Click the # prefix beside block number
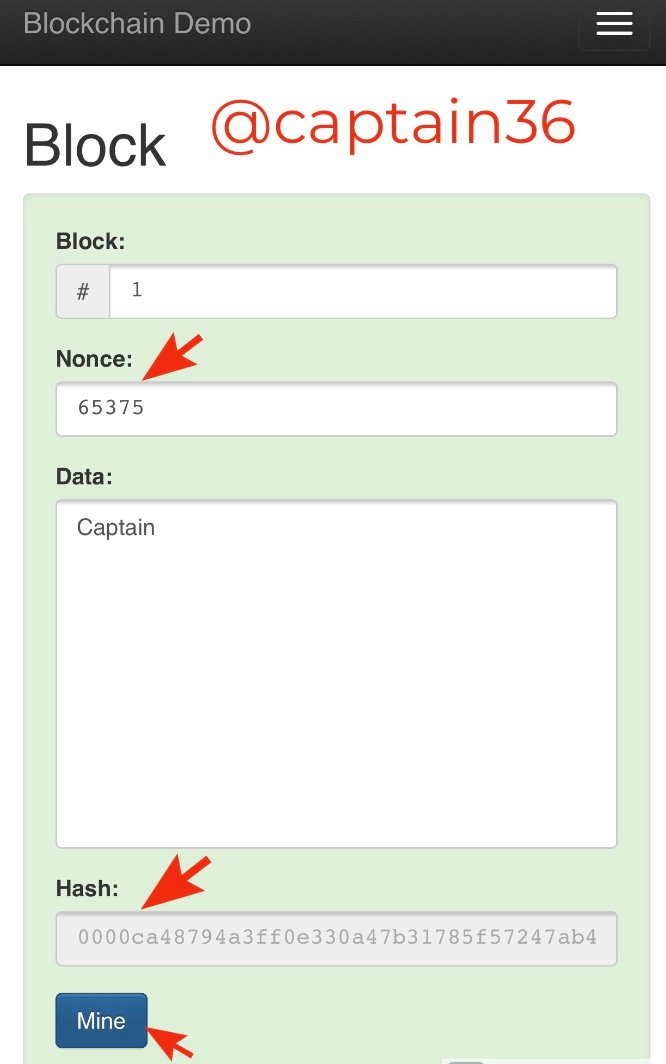Image resolution: width=666 pixels, height=1064 pixels. [x=83, y=292]
